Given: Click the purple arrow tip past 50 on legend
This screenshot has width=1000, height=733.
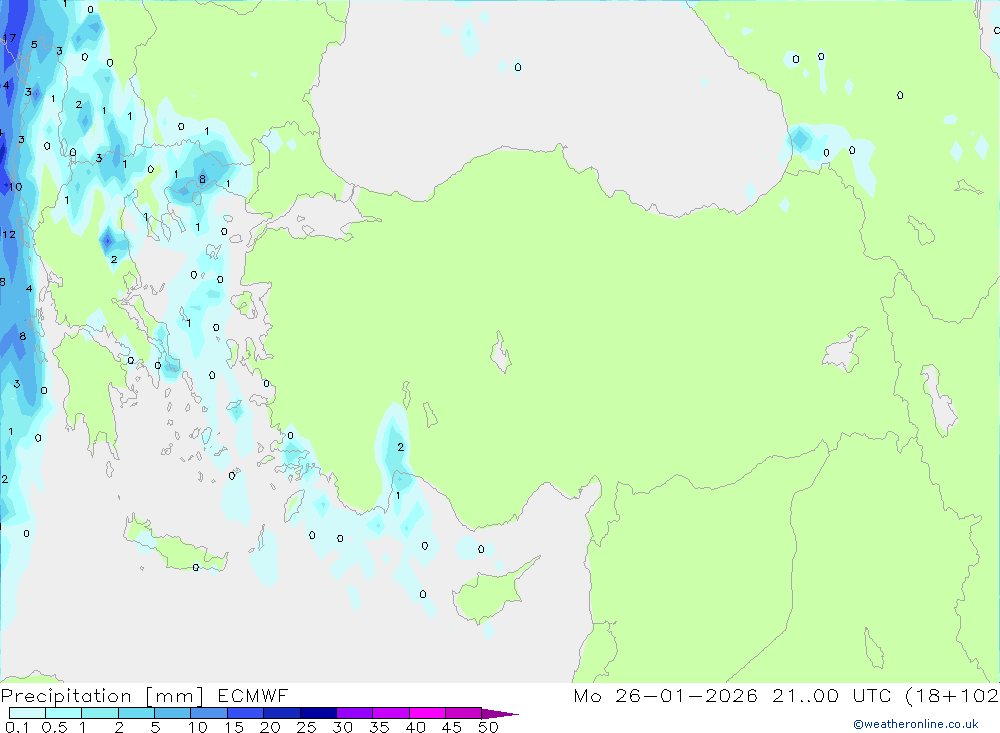Looking at the screenshot, I should 500,713.
